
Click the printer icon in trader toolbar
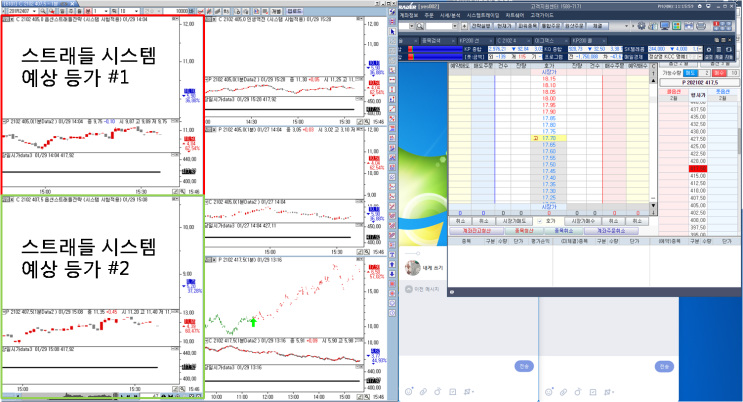[x=701, y=26]
